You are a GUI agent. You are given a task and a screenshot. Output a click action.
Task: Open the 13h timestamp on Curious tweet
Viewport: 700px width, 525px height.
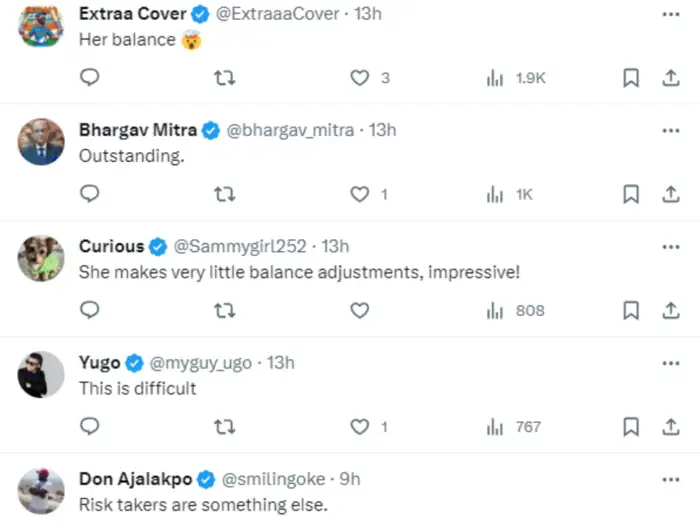click(x=335, y=246)
